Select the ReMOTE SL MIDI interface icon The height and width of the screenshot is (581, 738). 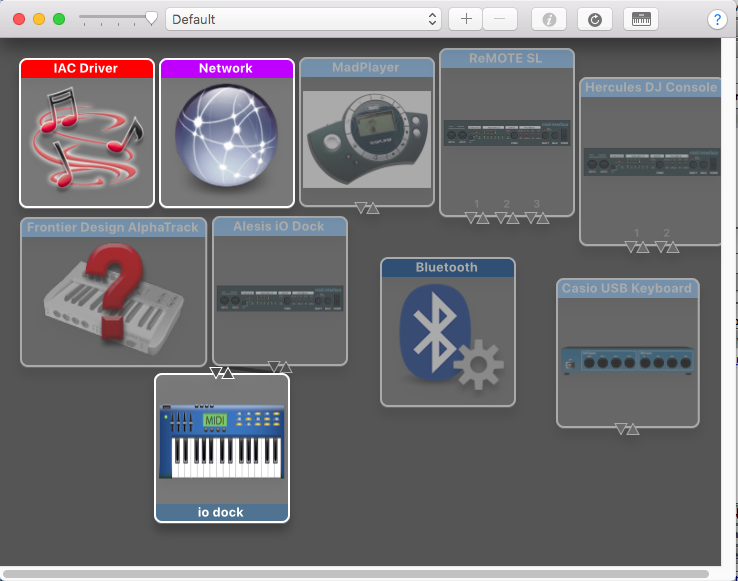(507, 133)
